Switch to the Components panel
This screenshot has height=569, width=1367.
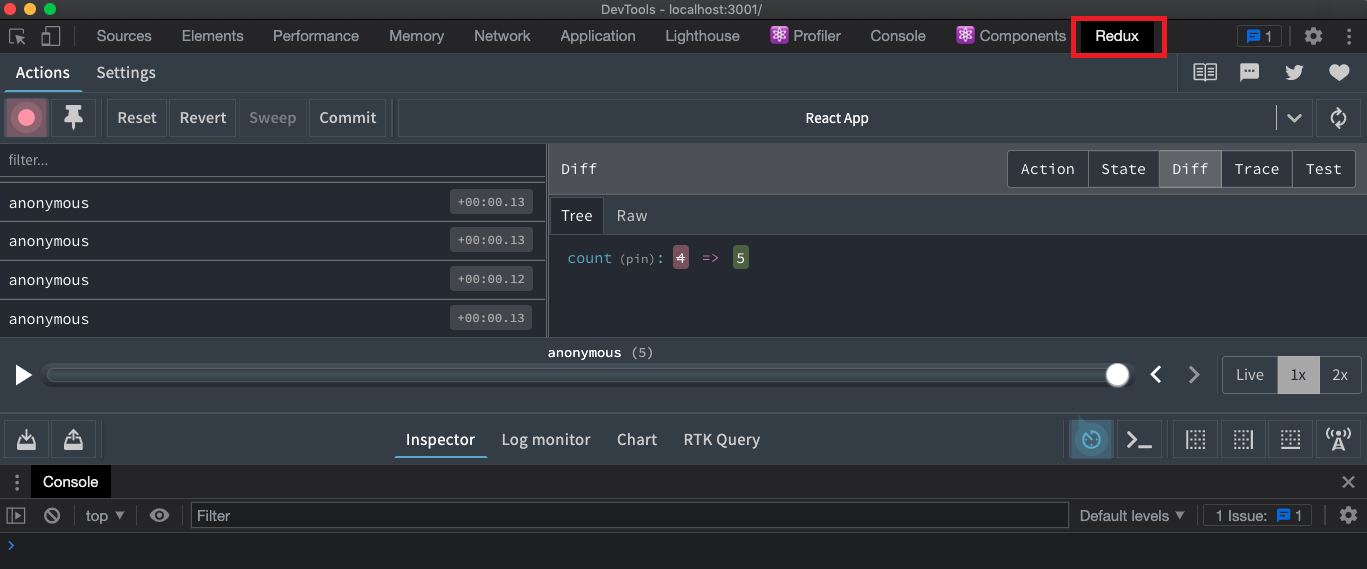pos(1011,36)
